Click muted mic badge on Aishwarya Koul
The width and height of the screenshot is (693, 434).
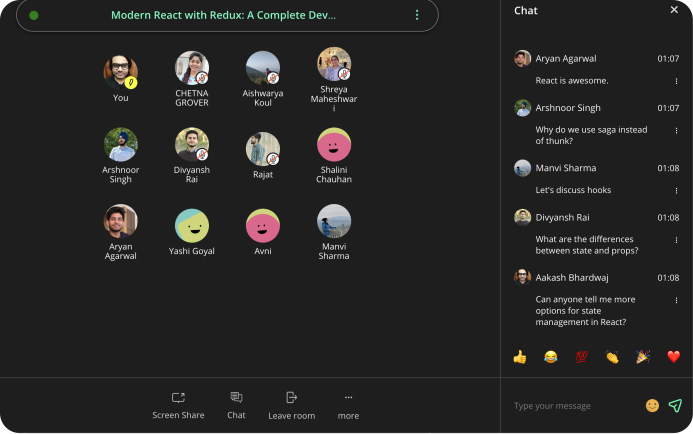[x=273, y=78]
